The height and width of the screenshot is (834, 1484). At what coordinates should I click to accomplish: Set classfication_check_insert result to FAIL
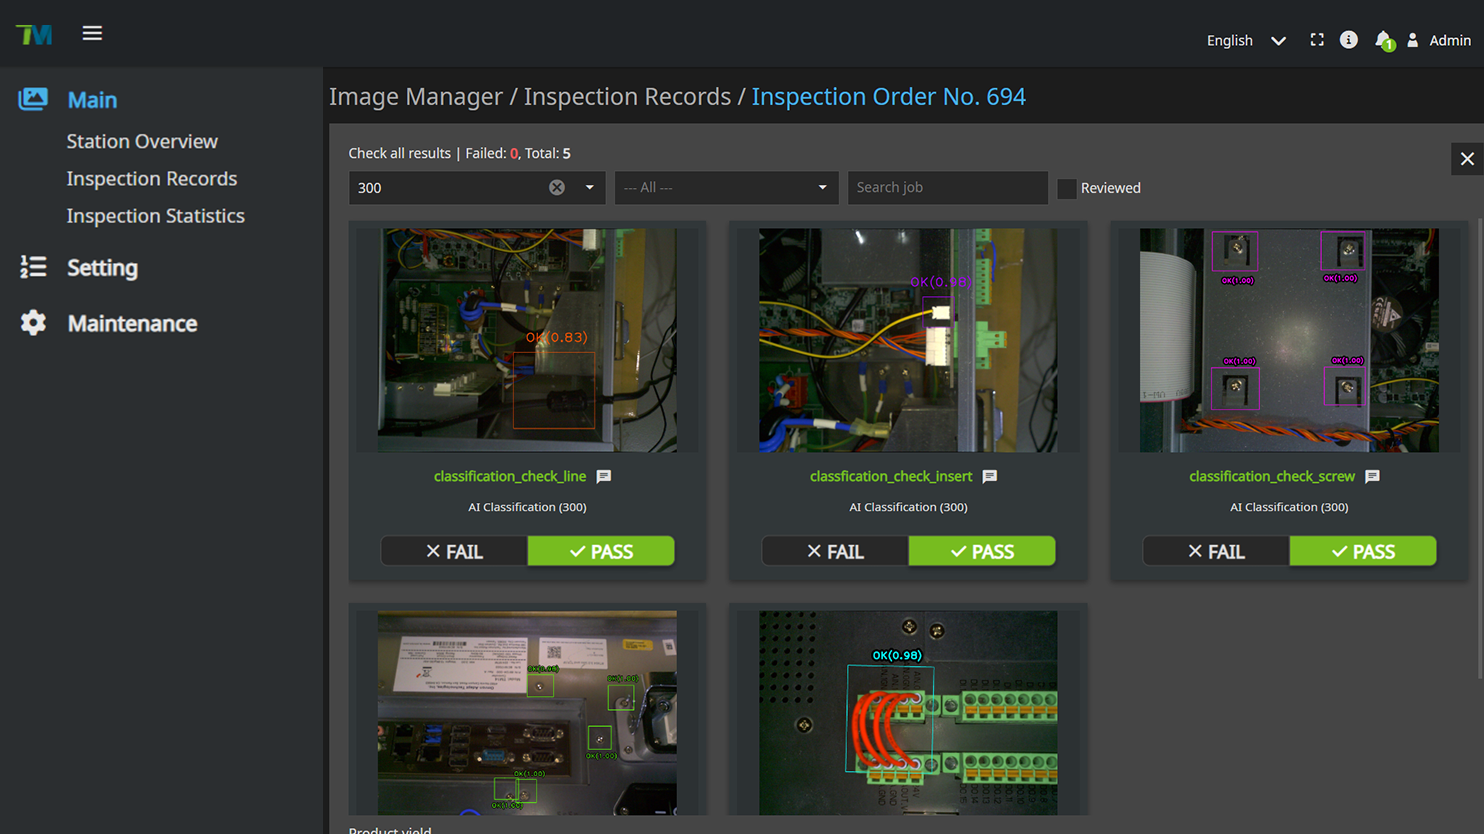[835, 551]
